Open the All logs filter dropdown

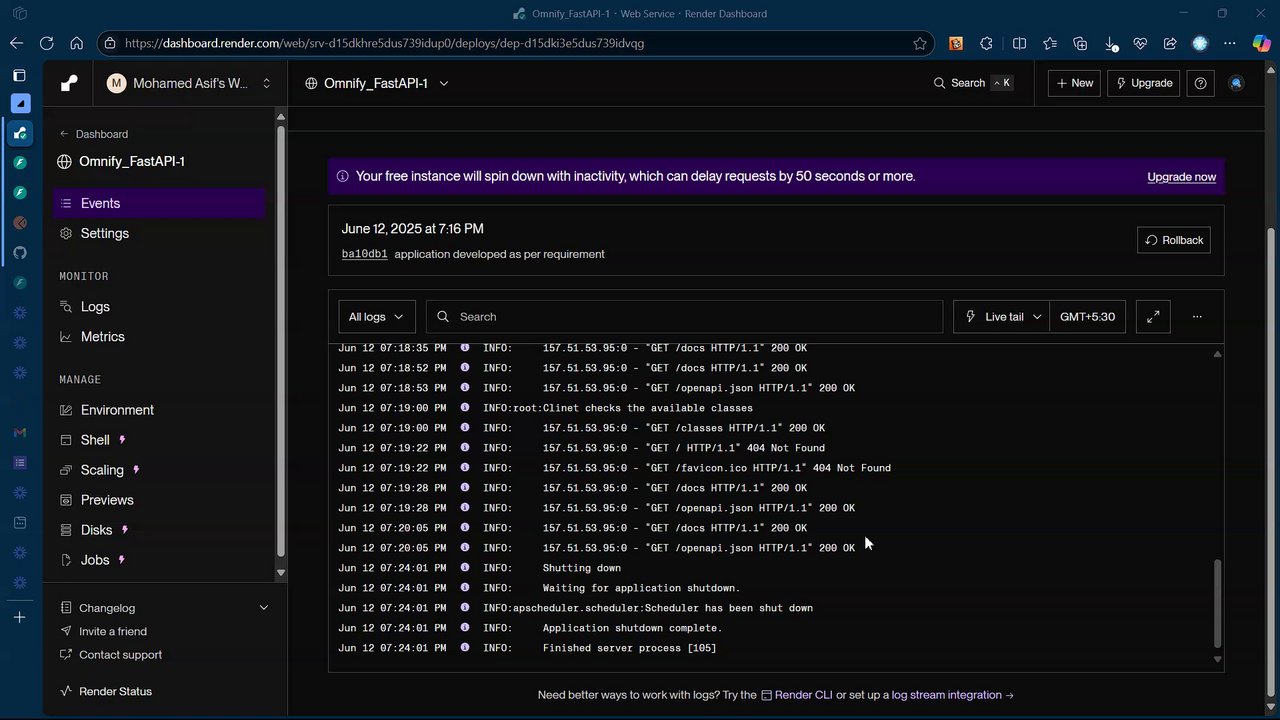(376, 316)
